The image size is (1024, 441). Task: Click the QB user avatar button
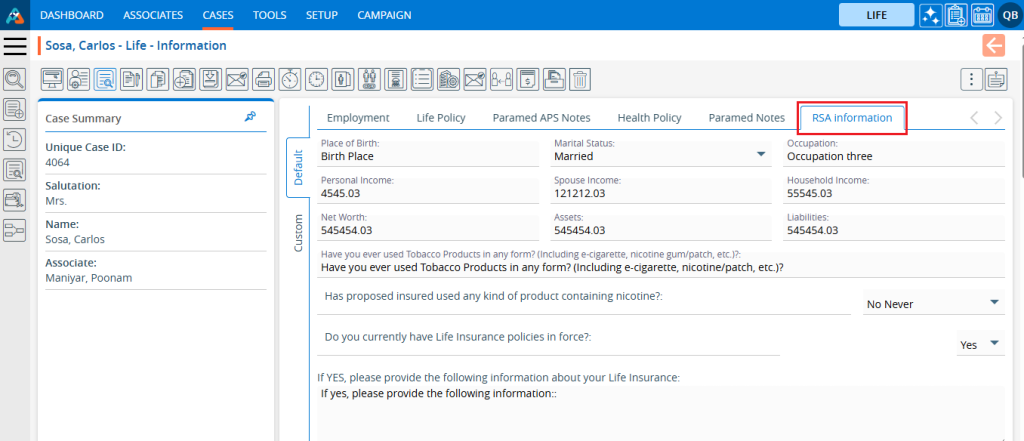(x=1008, y=15)
